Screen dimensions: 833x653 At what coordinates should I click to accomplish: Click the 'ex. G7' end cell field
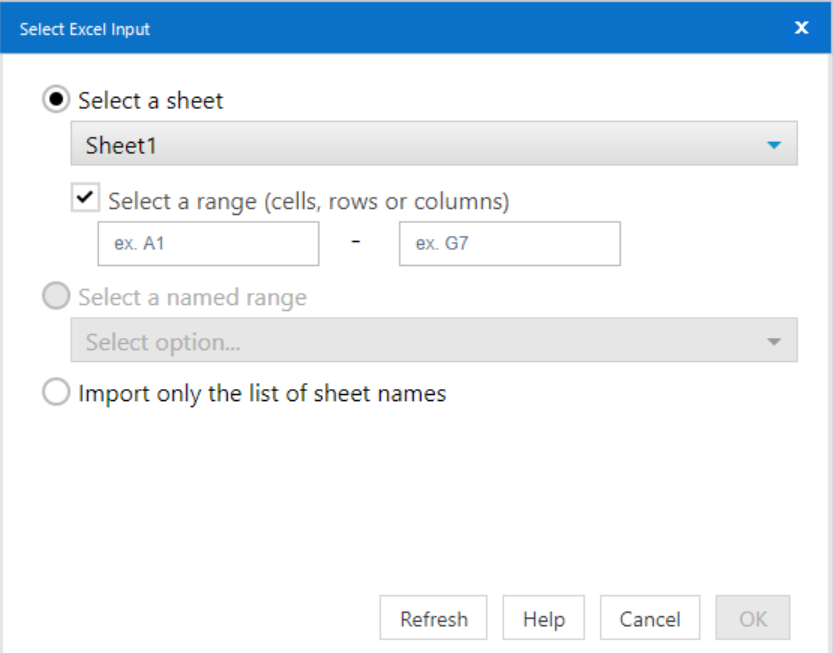tap(509, 244)
